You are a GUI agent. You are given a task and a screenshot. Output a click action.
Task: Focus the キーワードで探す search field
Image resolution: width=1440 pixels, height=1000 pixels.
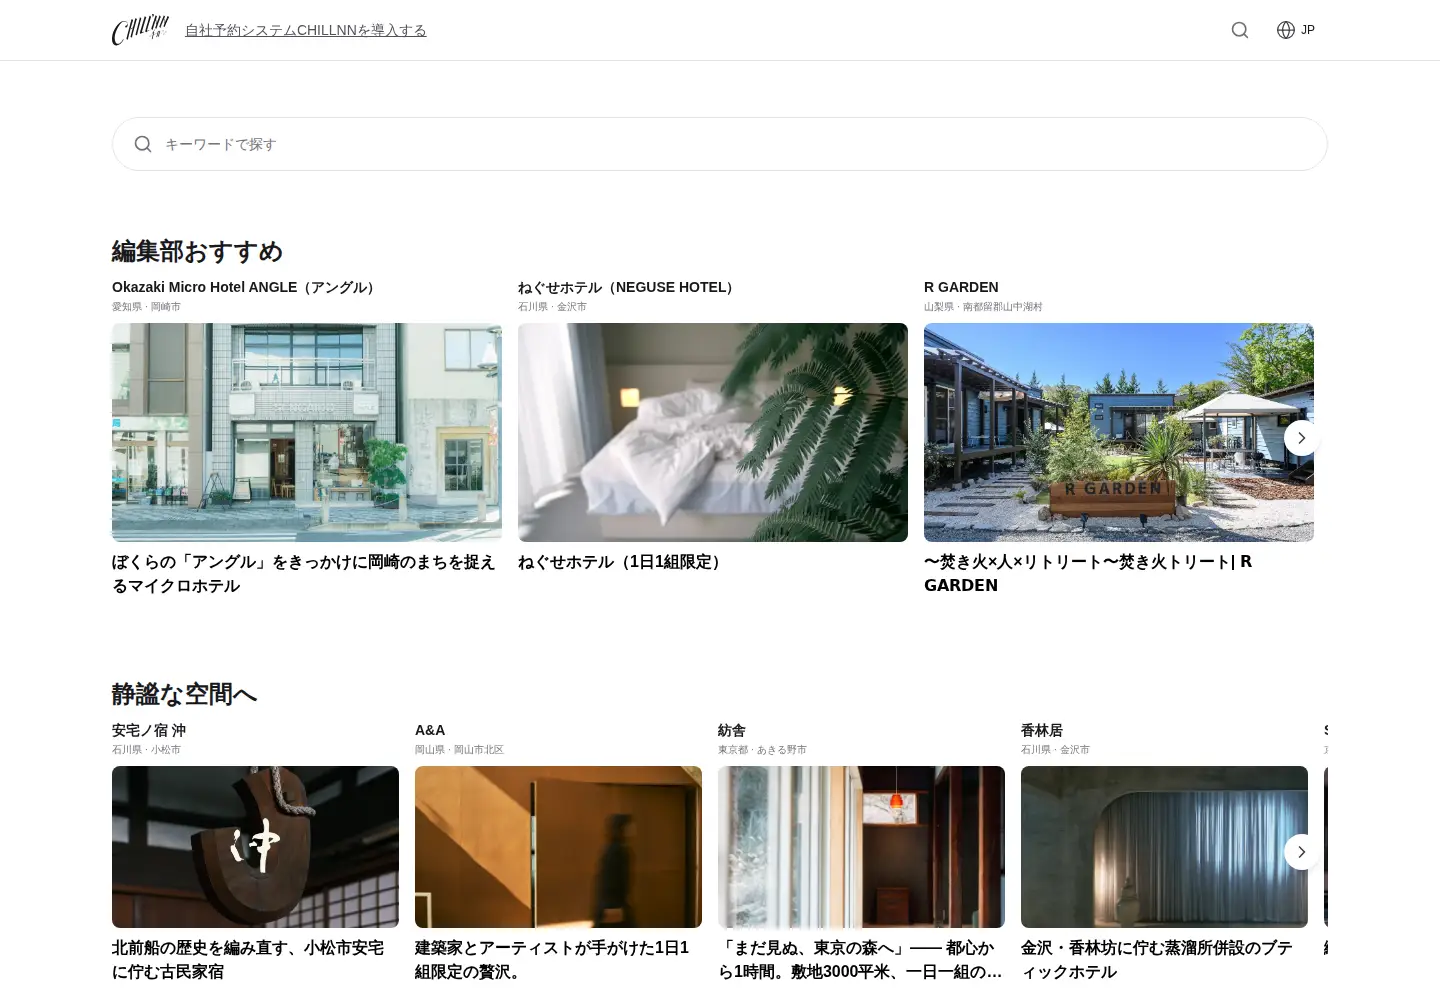720,144
